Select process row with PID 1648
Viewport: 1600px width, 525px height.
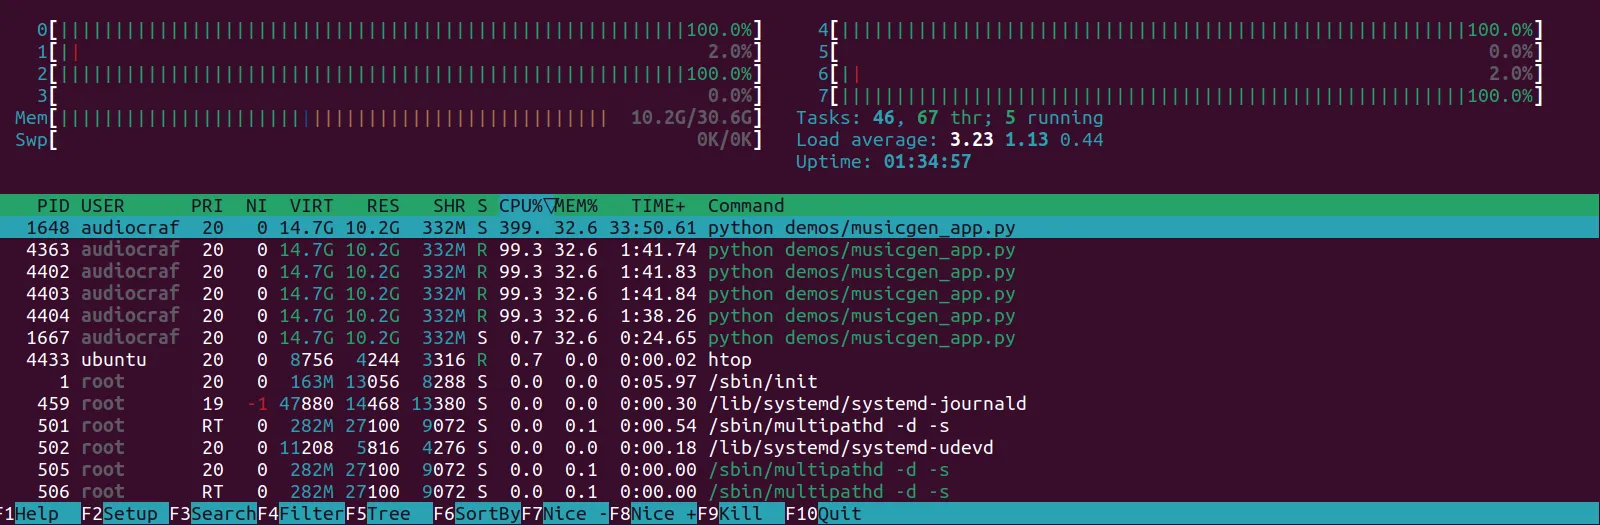tap(800, 228)
